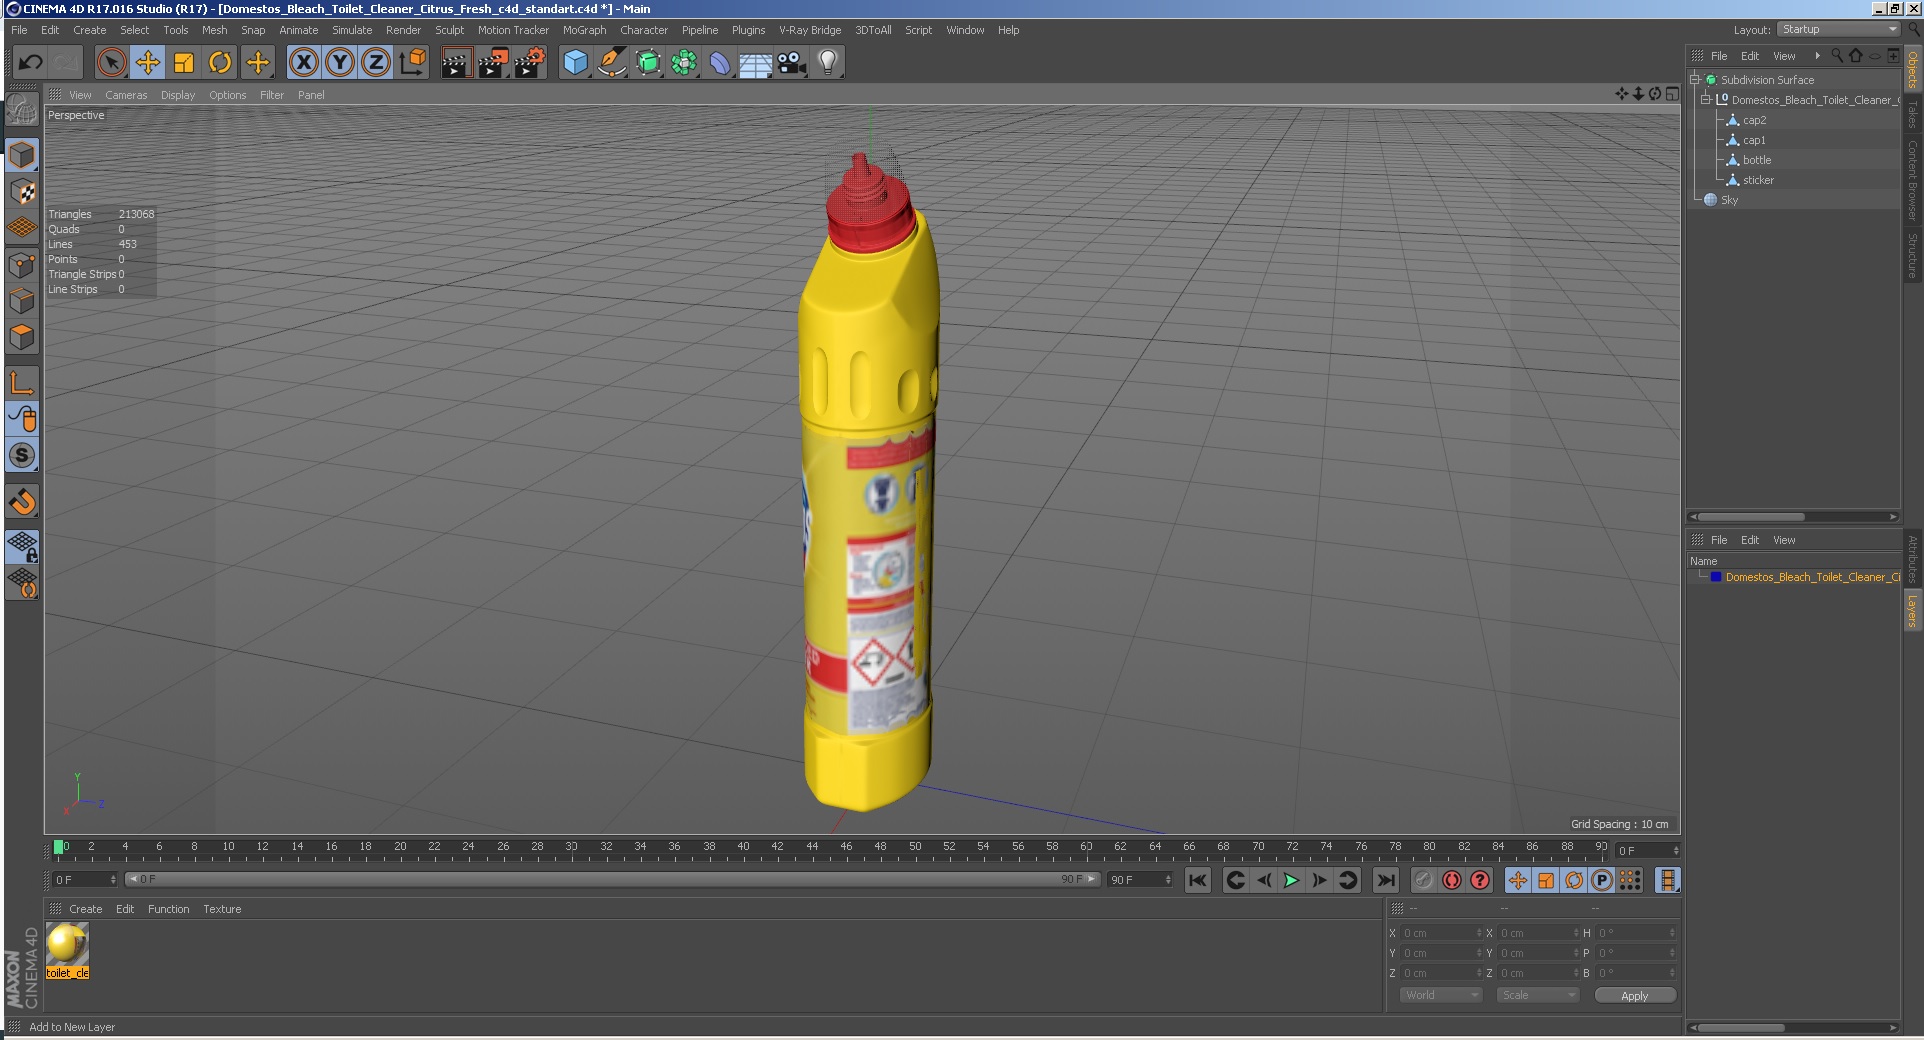Select the Rotate tool
This screenshot has width=1924, height=1040.
220,63
